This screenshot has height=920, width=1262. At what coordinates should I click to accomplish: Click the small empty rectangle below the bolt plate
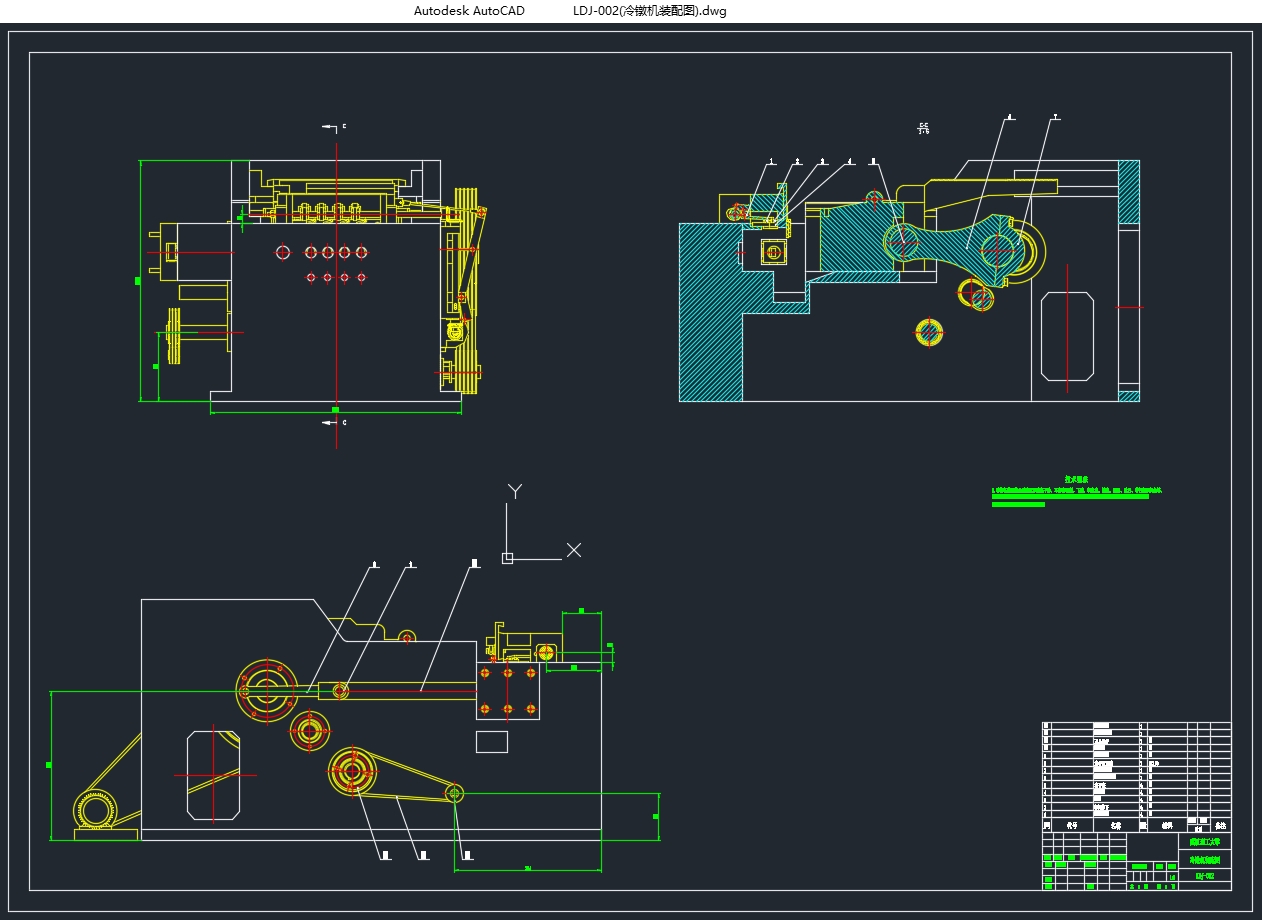click(x=491, y=742)
